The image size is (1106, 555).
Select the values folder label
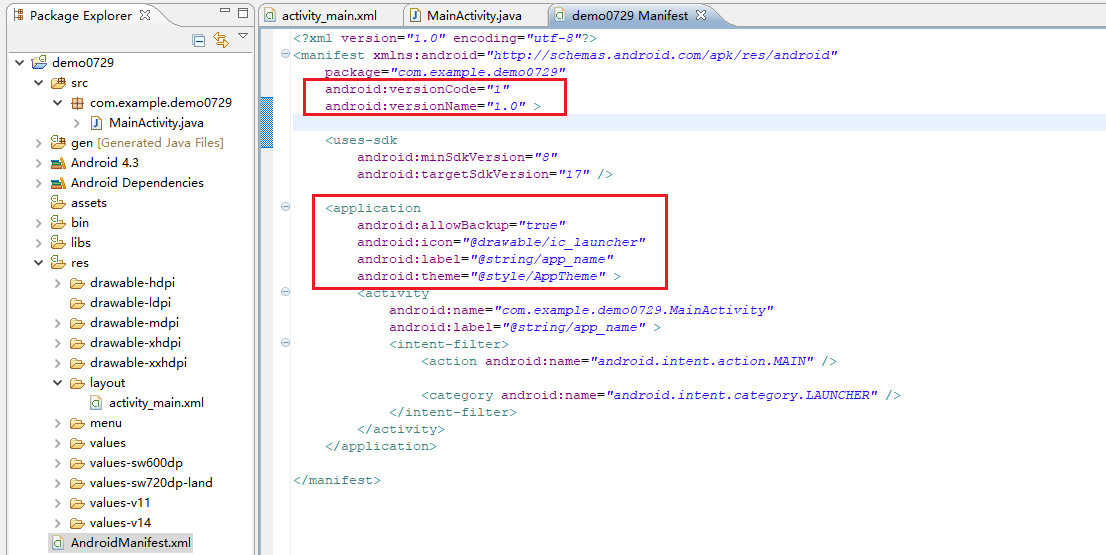[108, 443]
